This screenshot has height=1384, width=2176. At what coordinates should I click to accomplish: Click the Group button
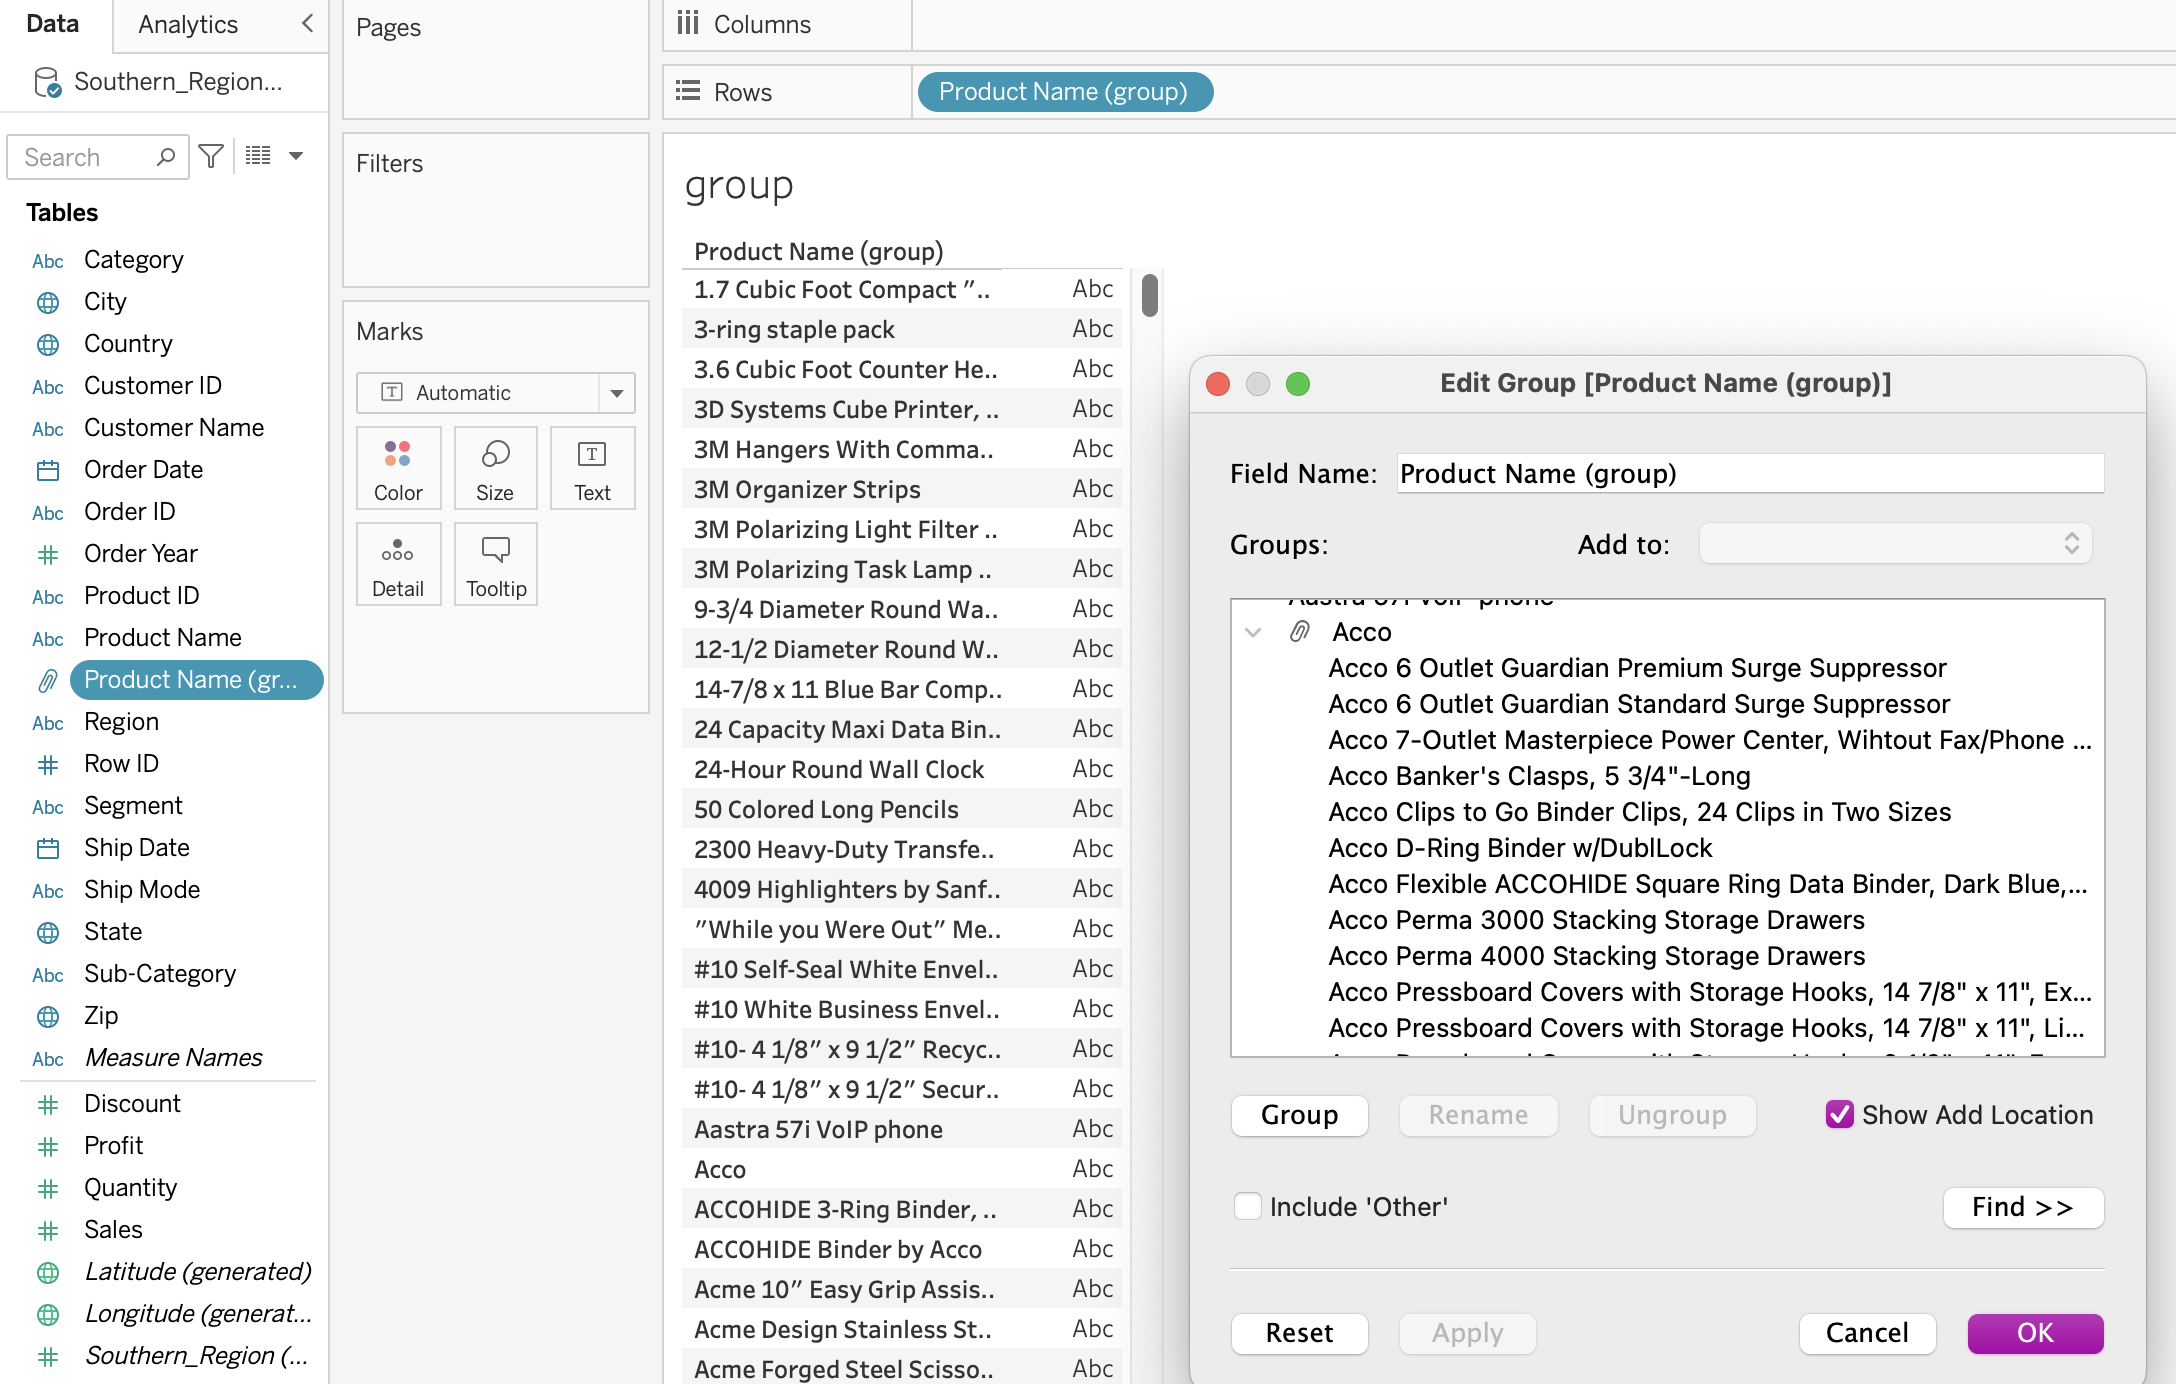click(1299, 1115)
